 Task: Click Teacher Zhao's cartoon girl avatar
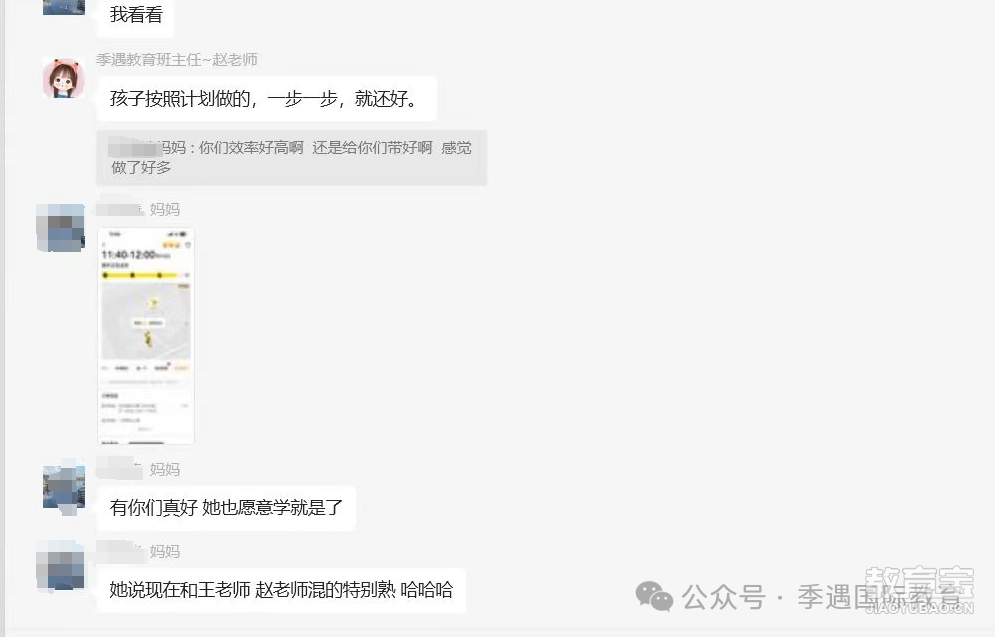(63, 78)
